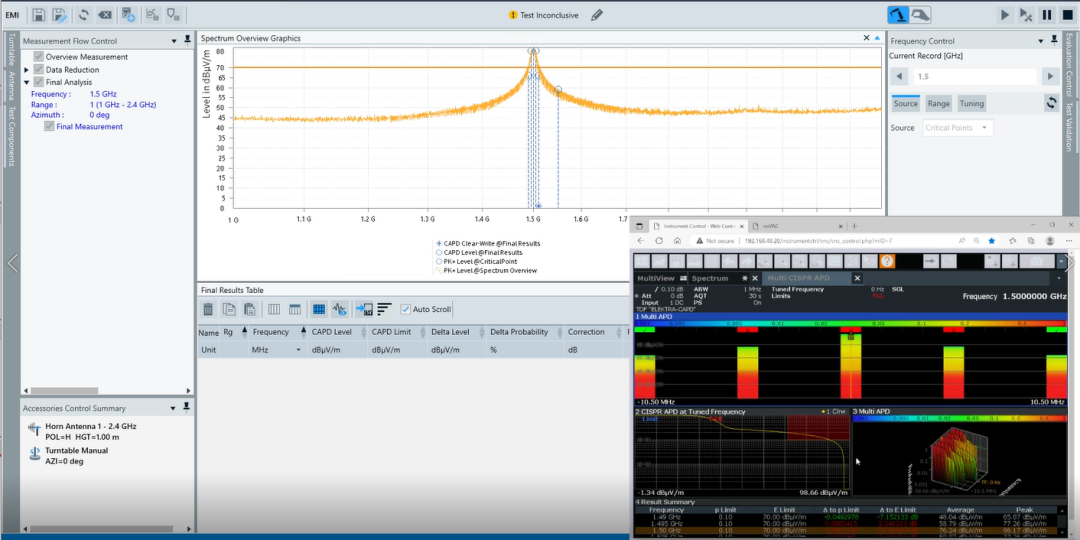Click the circular sync icon in Frequency Control

[x=1051, y=103]
